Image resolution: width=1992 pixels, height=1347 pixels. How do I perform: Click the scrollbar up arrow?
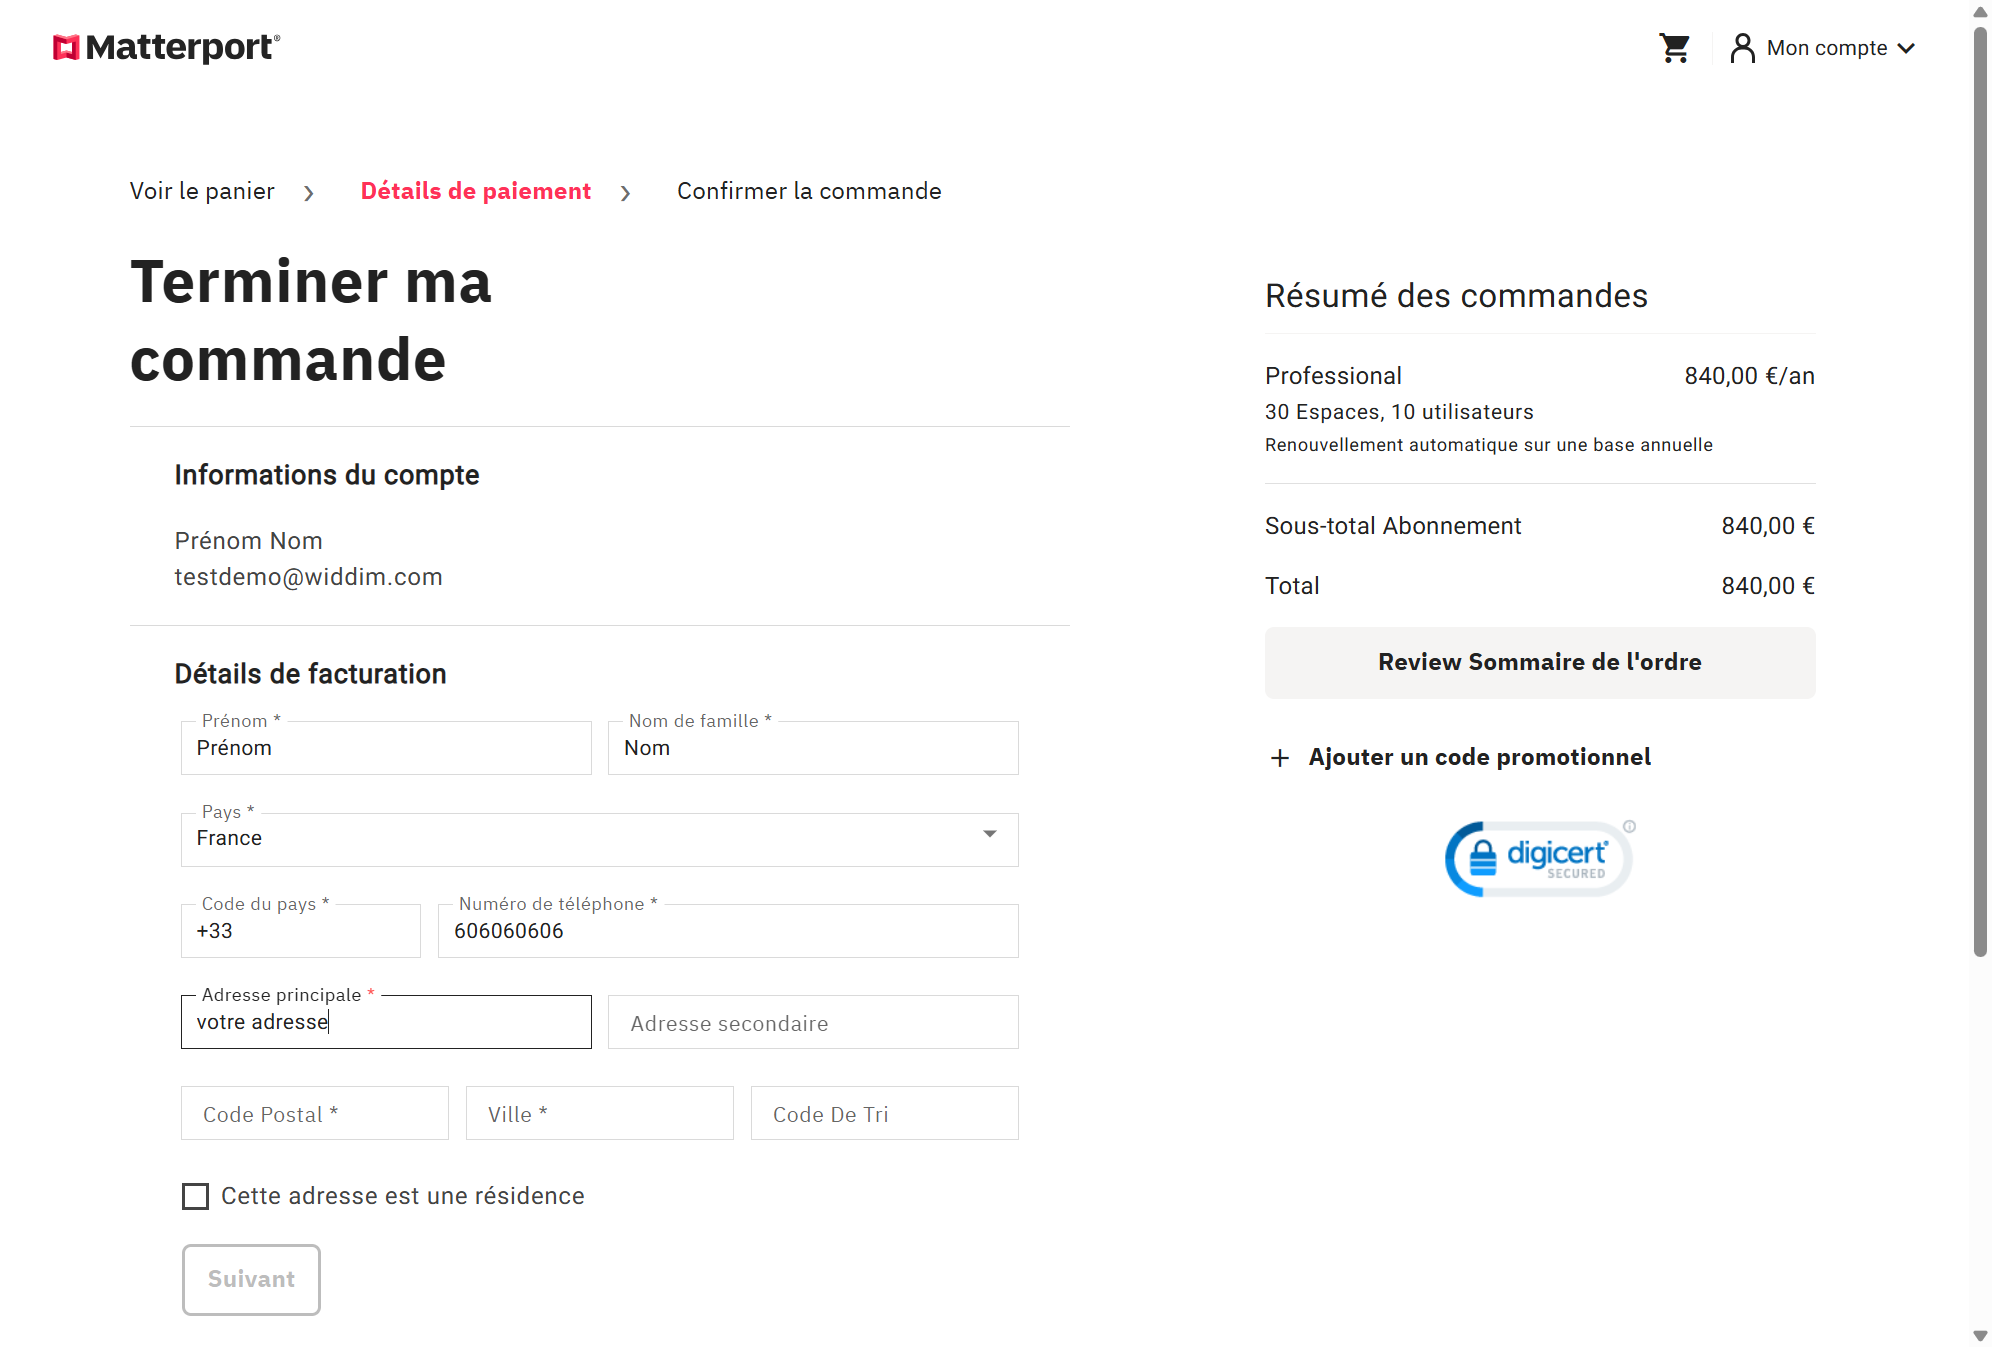click(x=1980, y=12)
